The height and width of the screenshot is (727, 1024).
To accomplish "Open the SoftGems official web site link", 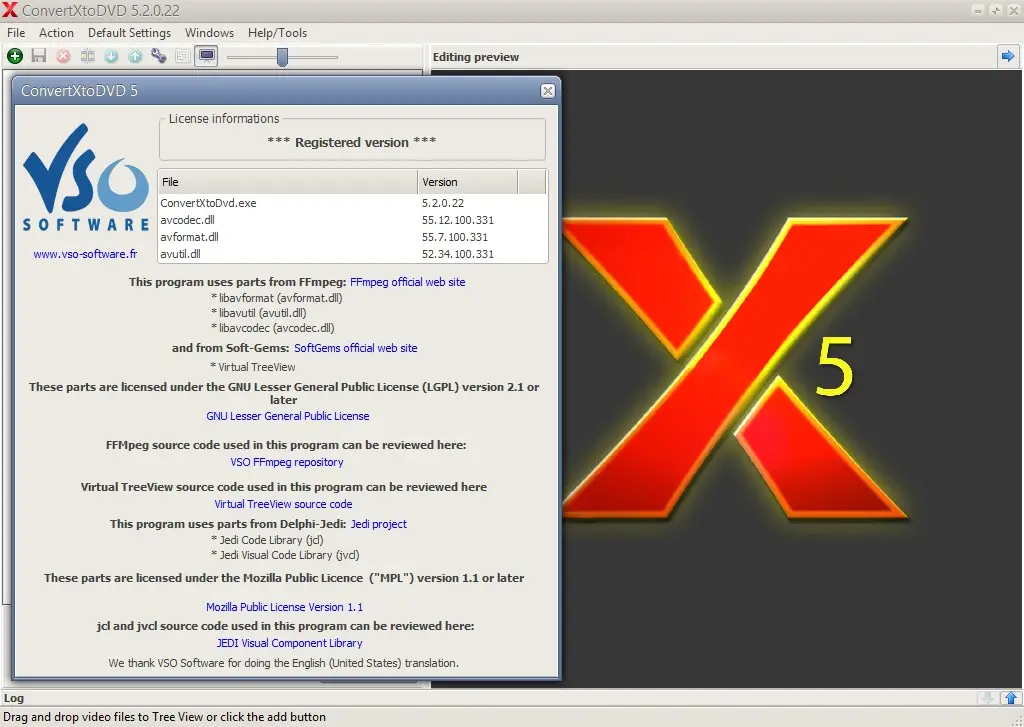I will click(x=355, y=348).
